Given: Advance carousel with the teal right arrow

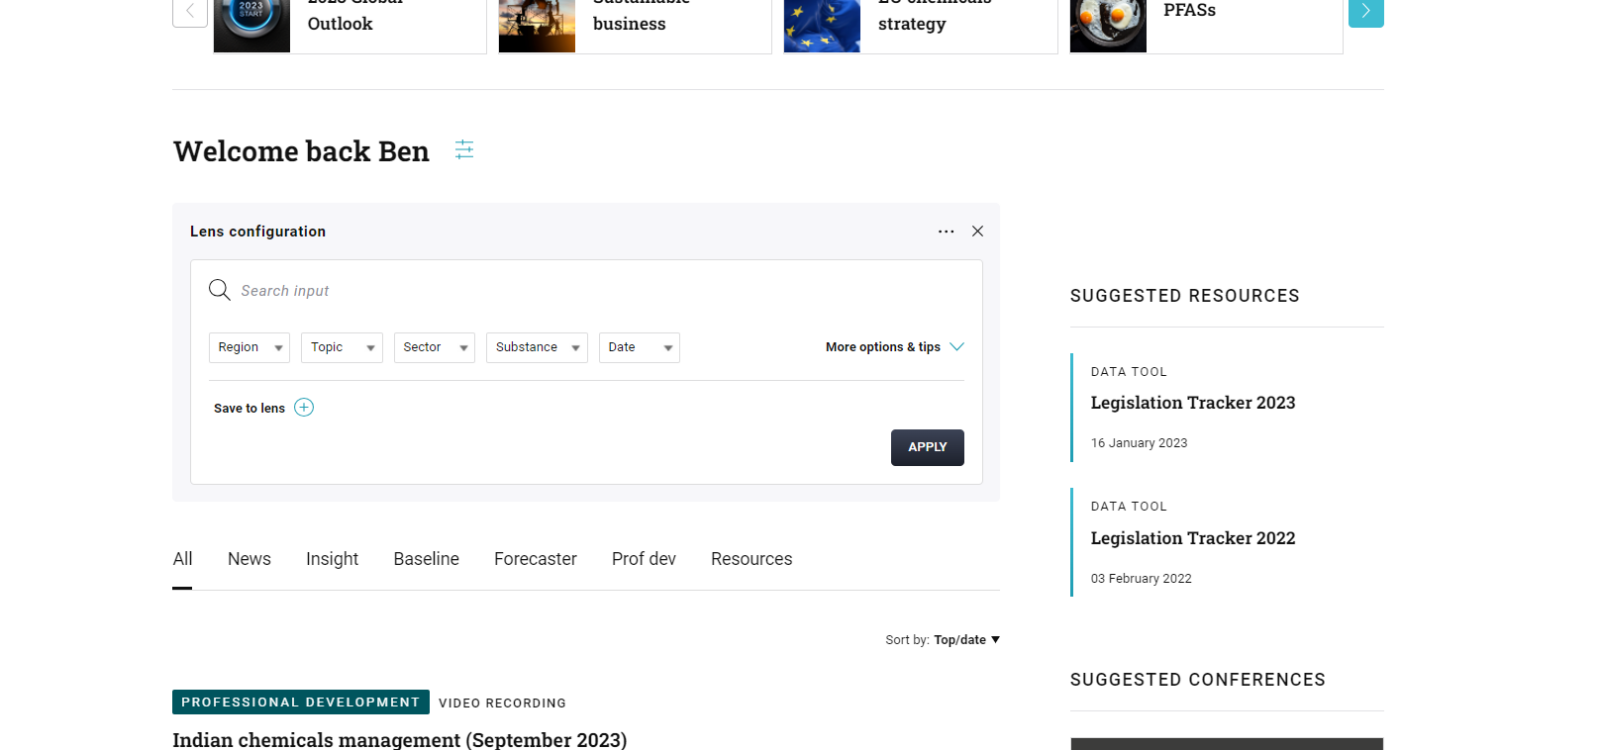Looking at the screenshot, I should click(x=1366, y=11).
